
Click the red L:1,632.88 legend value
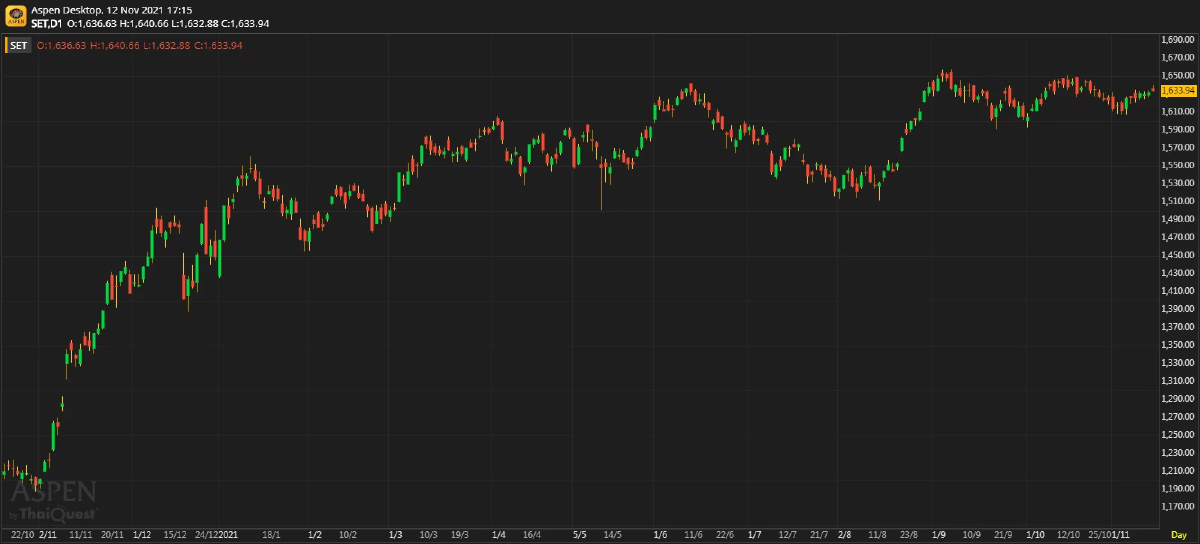coord(166,45)
